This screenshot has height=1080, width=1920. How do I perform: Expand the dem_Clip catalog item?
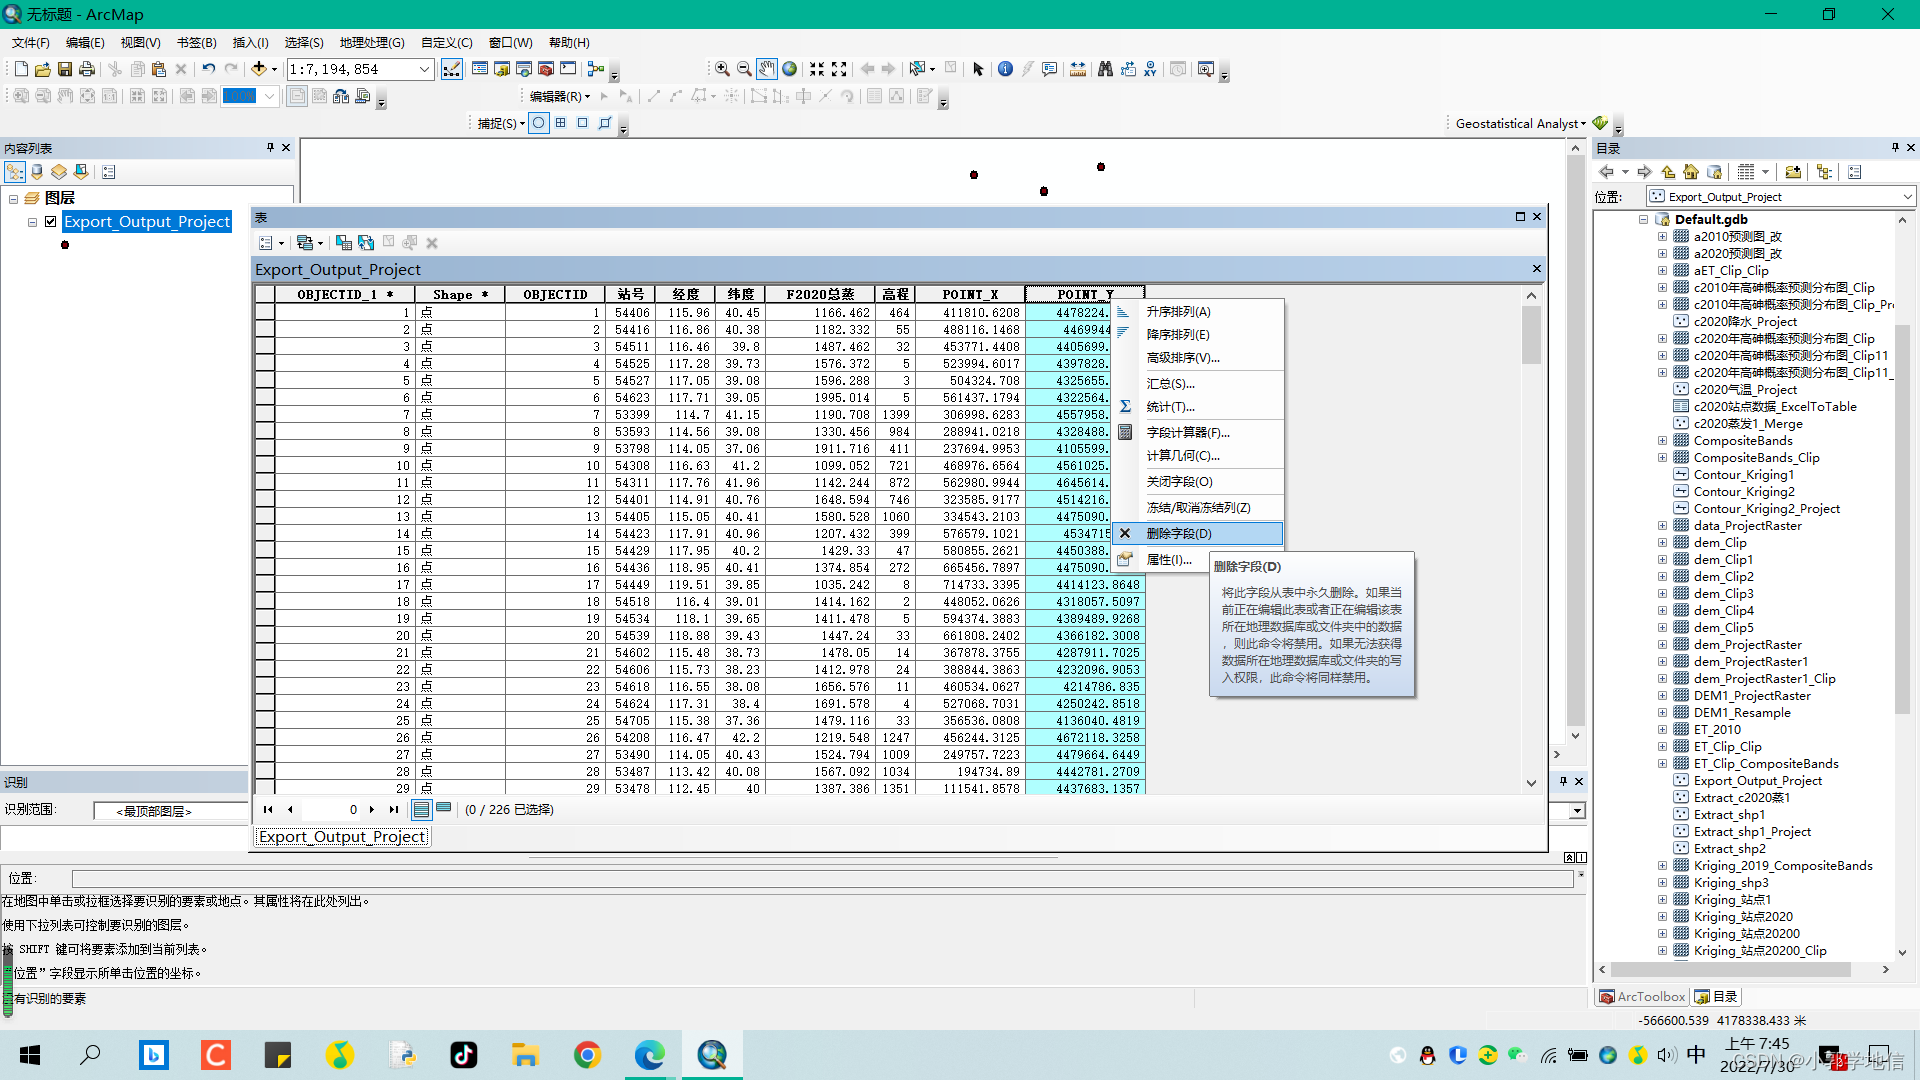tap(1662, 543)
